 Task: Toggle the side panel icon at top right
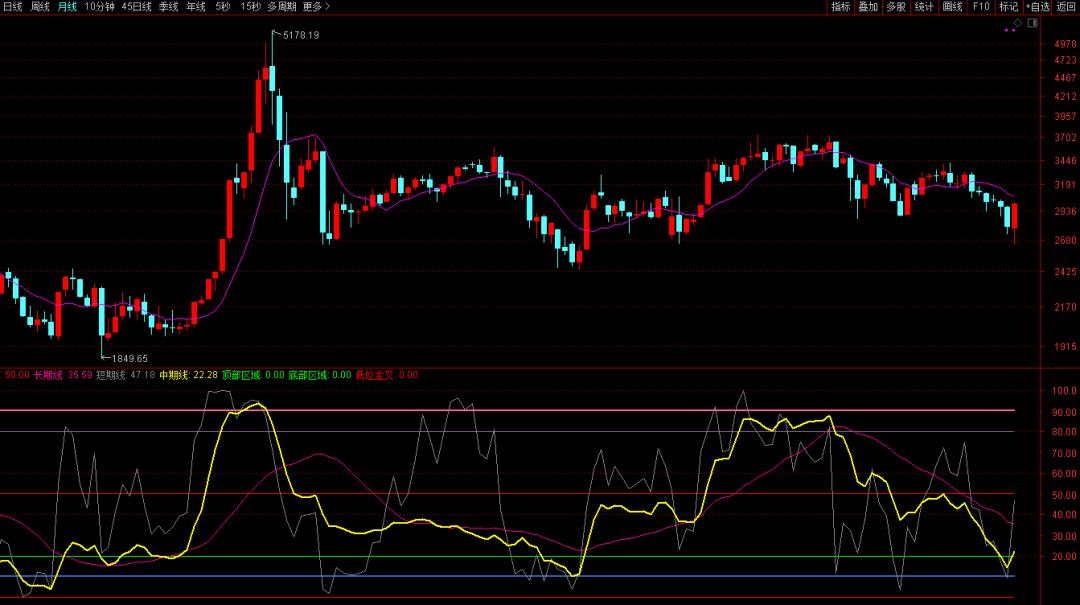pos(1032,22)
